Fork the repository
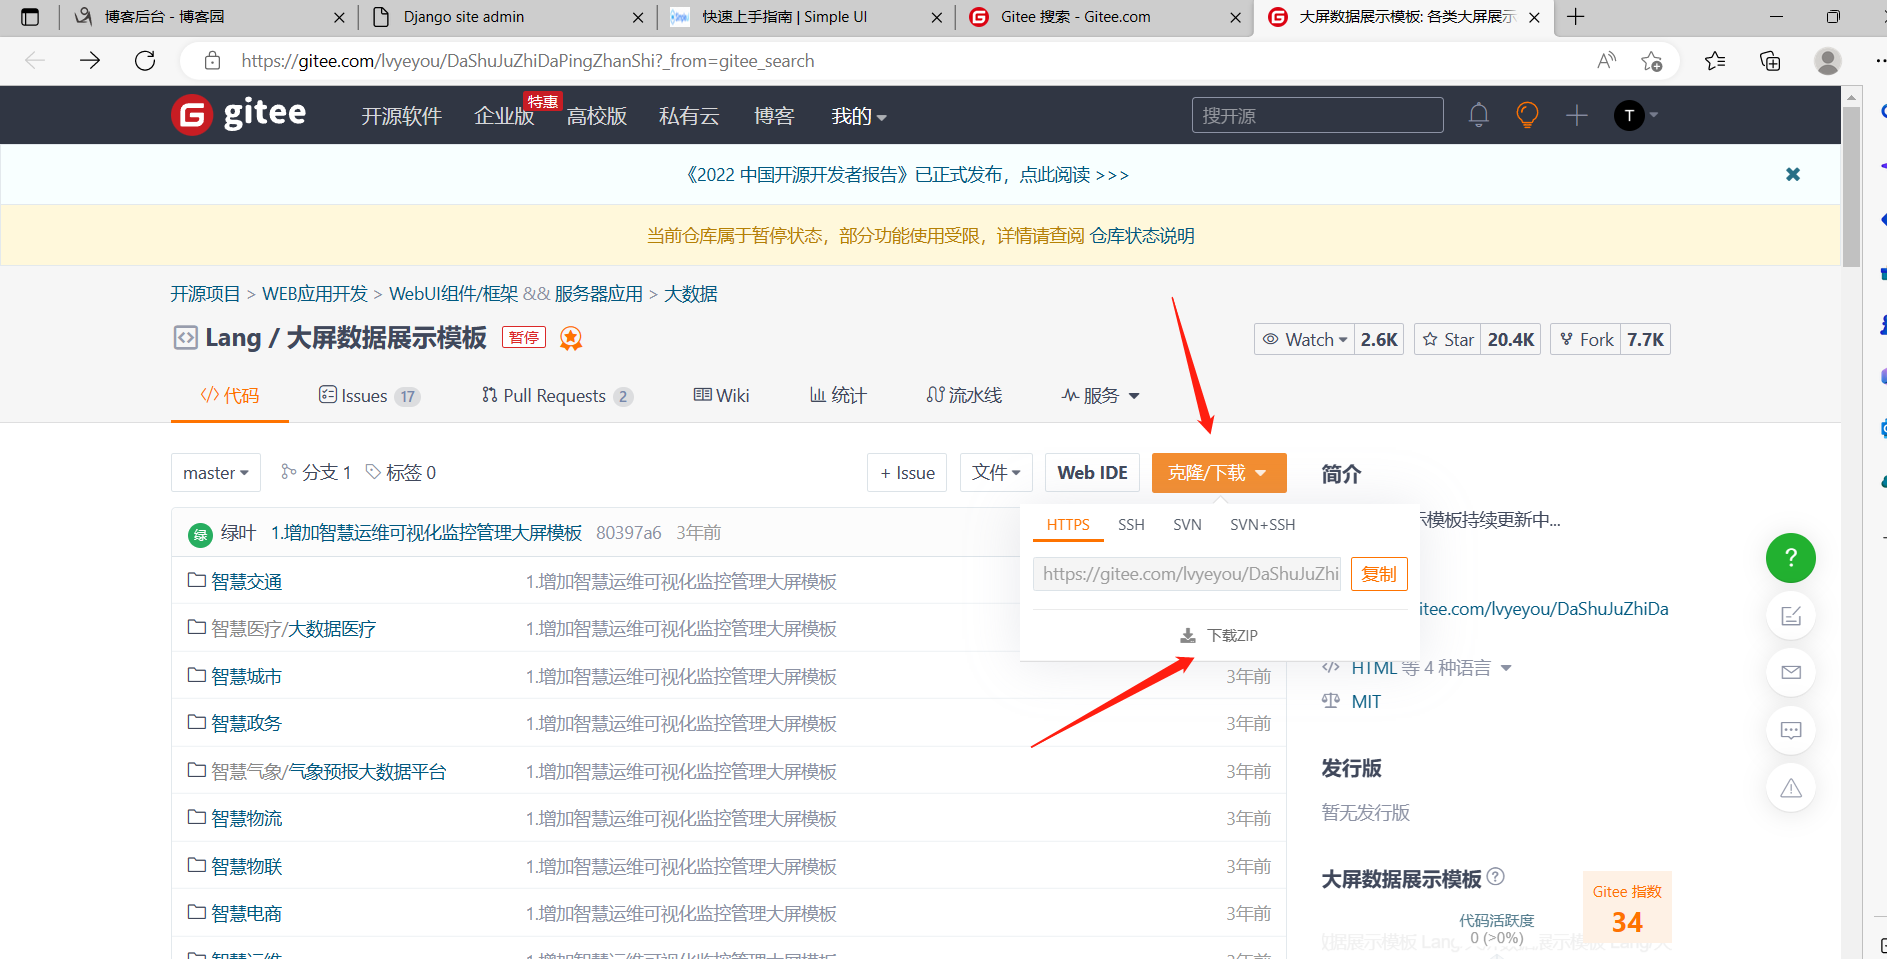This screenshot has height=959, width=1887. point(1586,340)
